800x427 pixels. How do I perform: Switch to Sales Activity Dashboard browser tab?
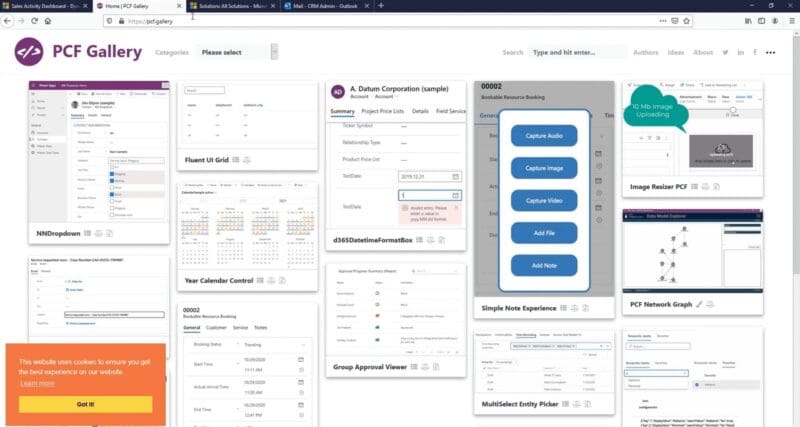pos(40,6)
